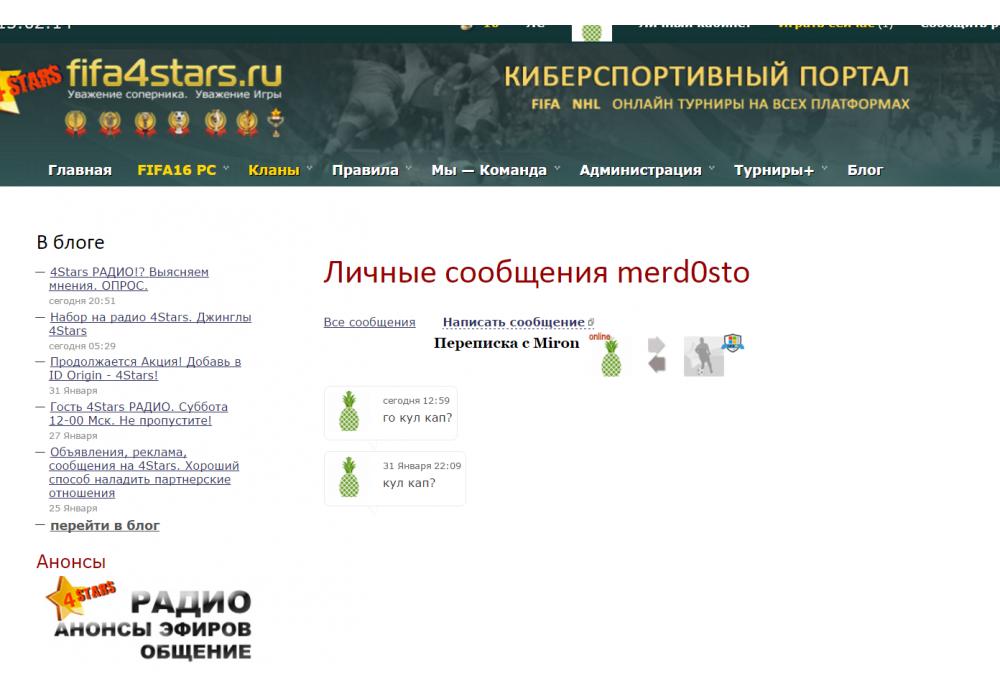Screen dimensions: 1000x700
Task: Click the medal showing a soccer ball
Action: pyautogui.click(x=179, y=122)
